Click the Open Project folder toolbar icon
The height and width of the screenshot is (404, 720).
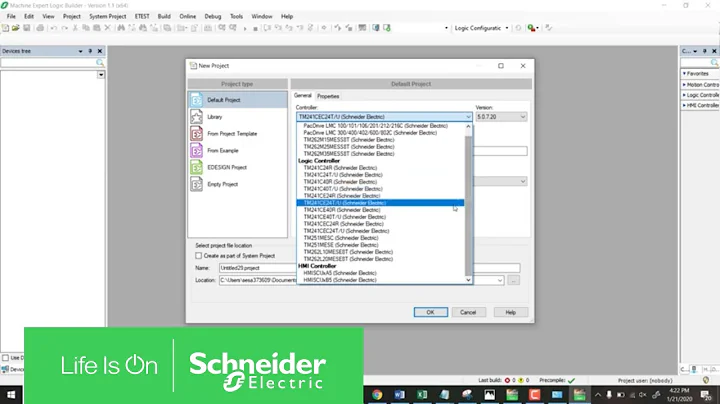tap(16, 28)
